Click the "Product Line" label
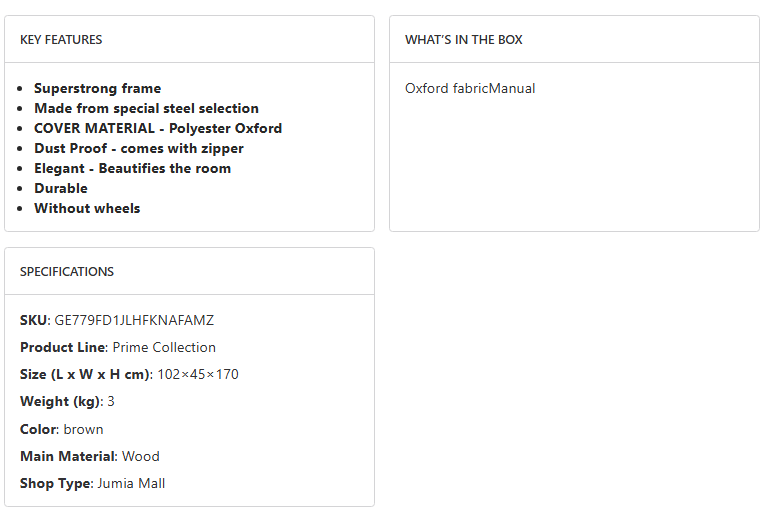This screenshot has height=515, width=771. (x=62, y=348)
